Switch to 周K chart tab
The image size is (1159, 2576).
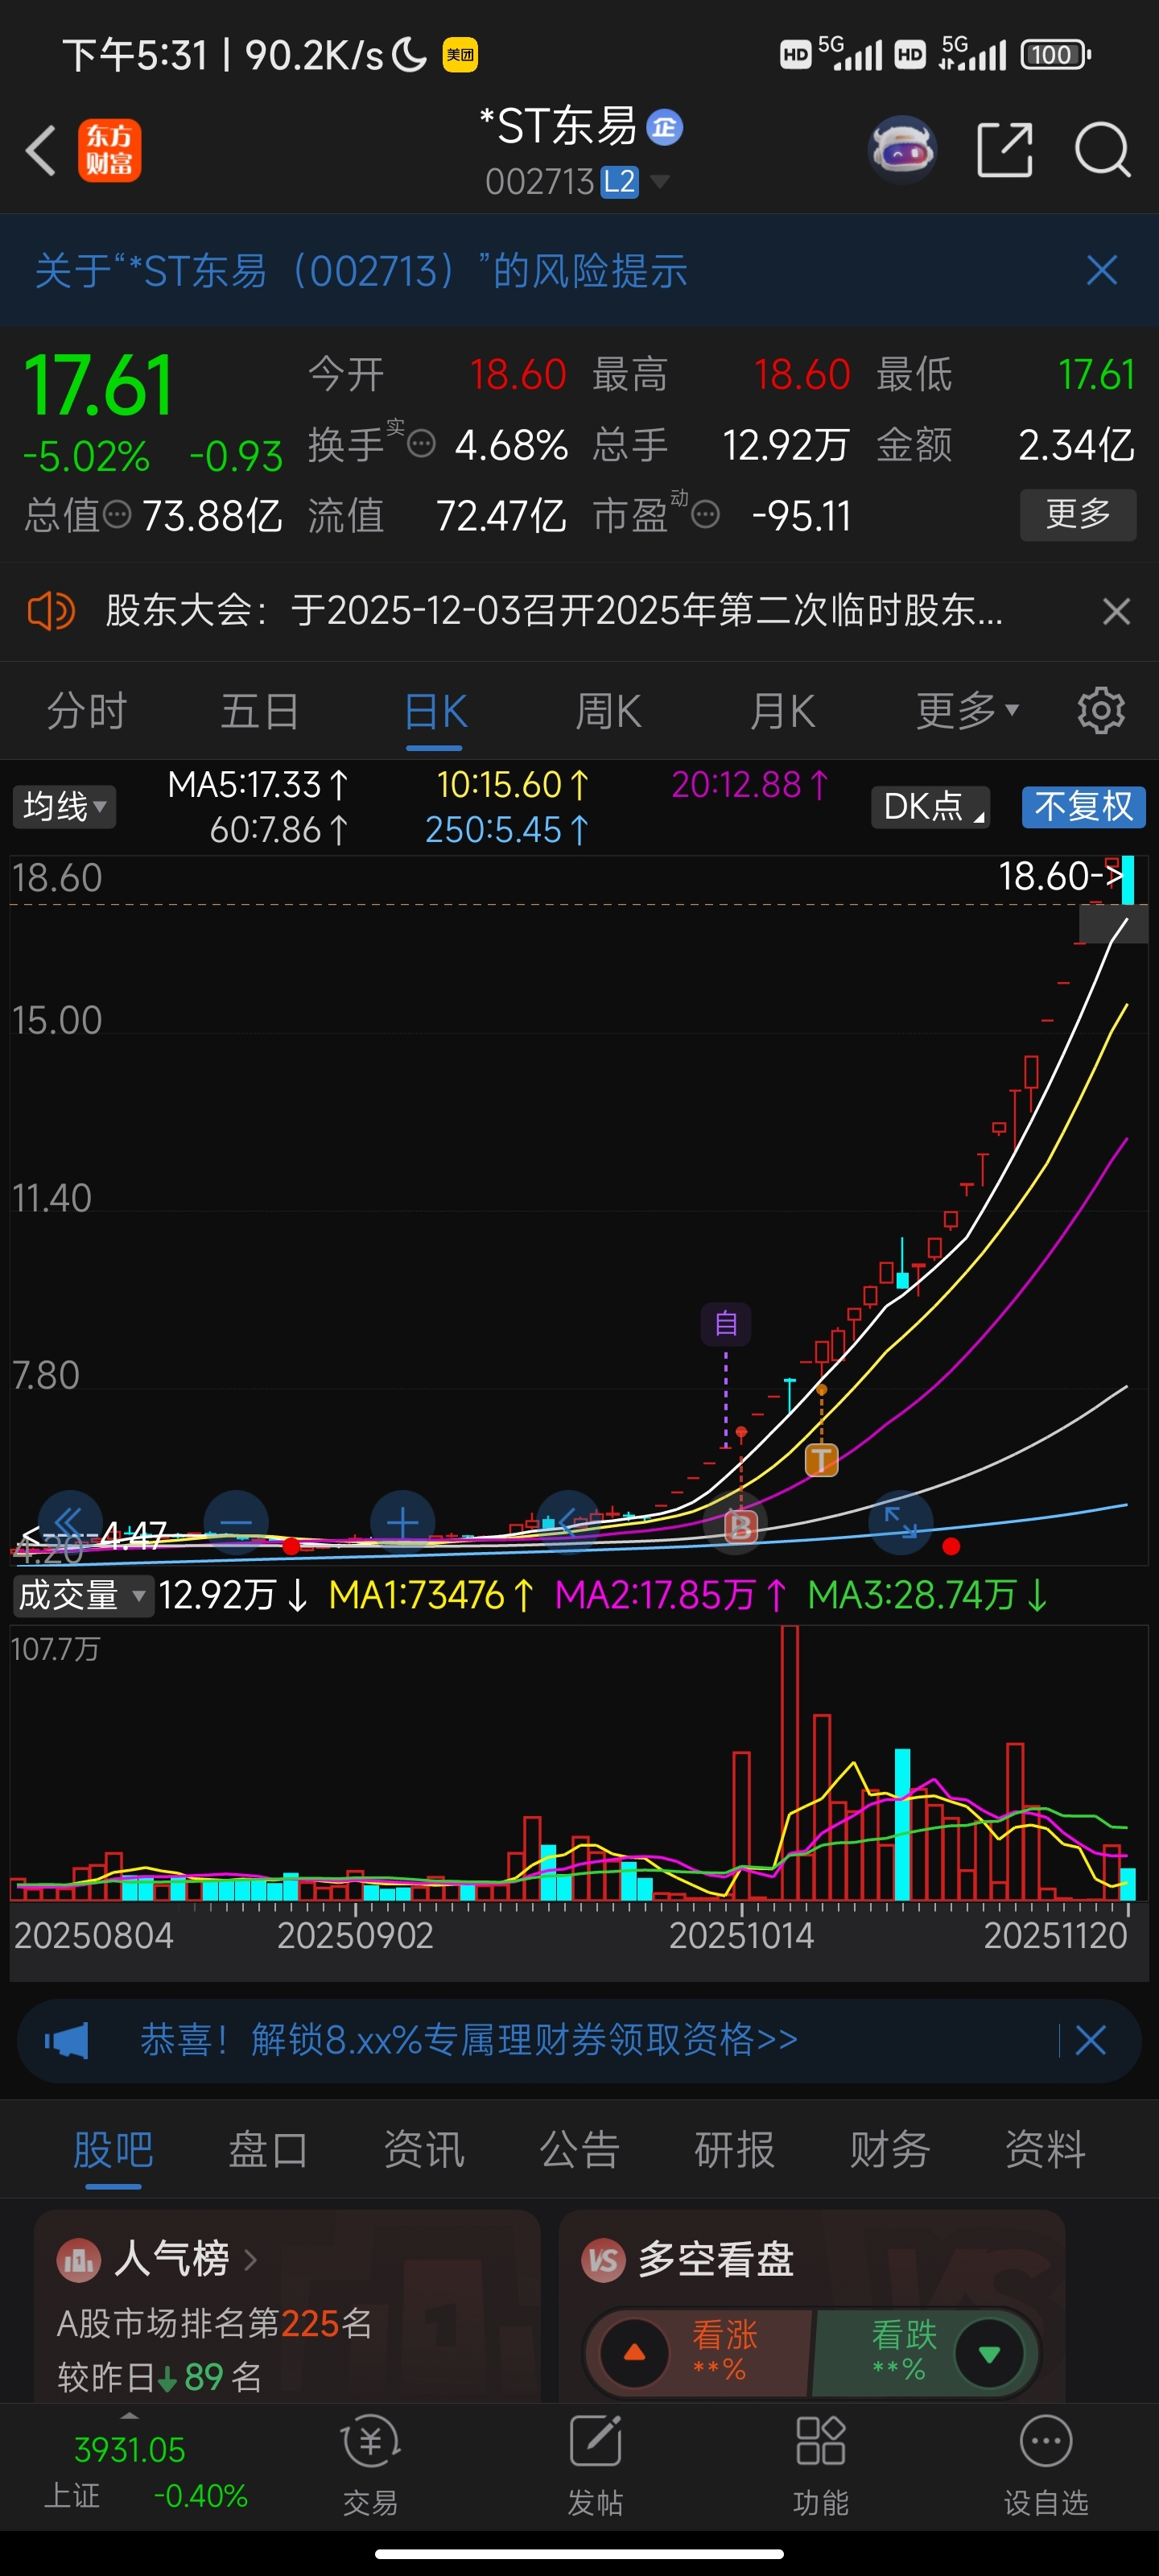(x=608, y=711)
